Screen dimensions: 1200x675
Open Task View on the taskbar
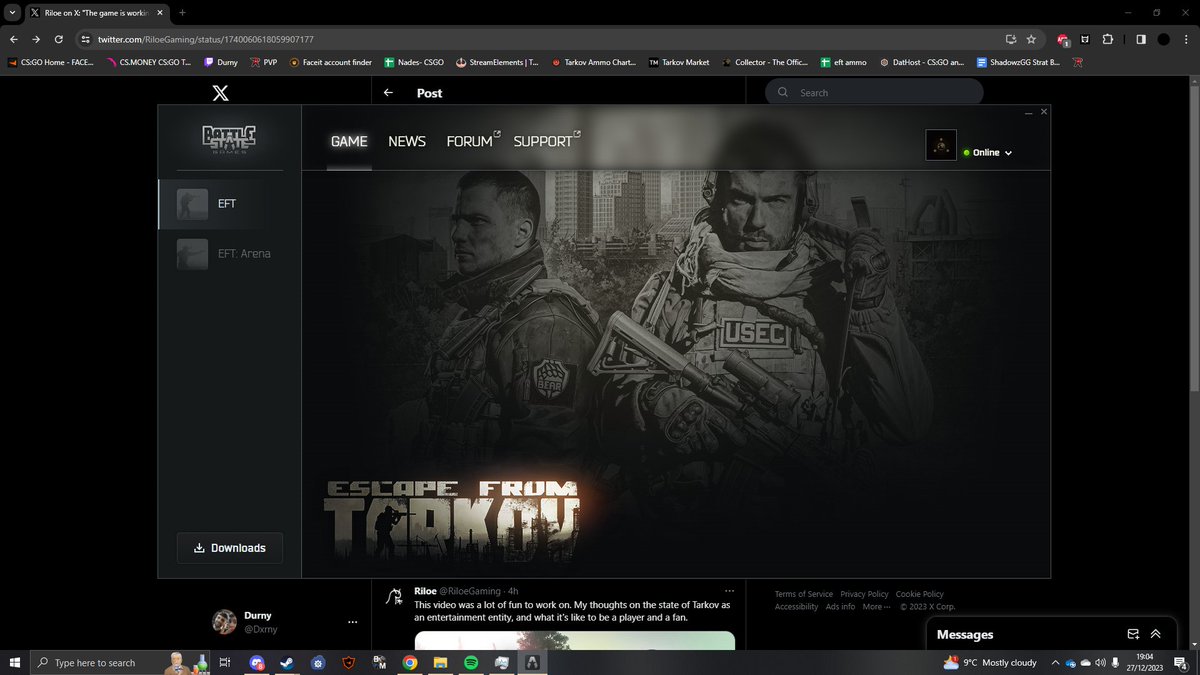click(225, 662)
